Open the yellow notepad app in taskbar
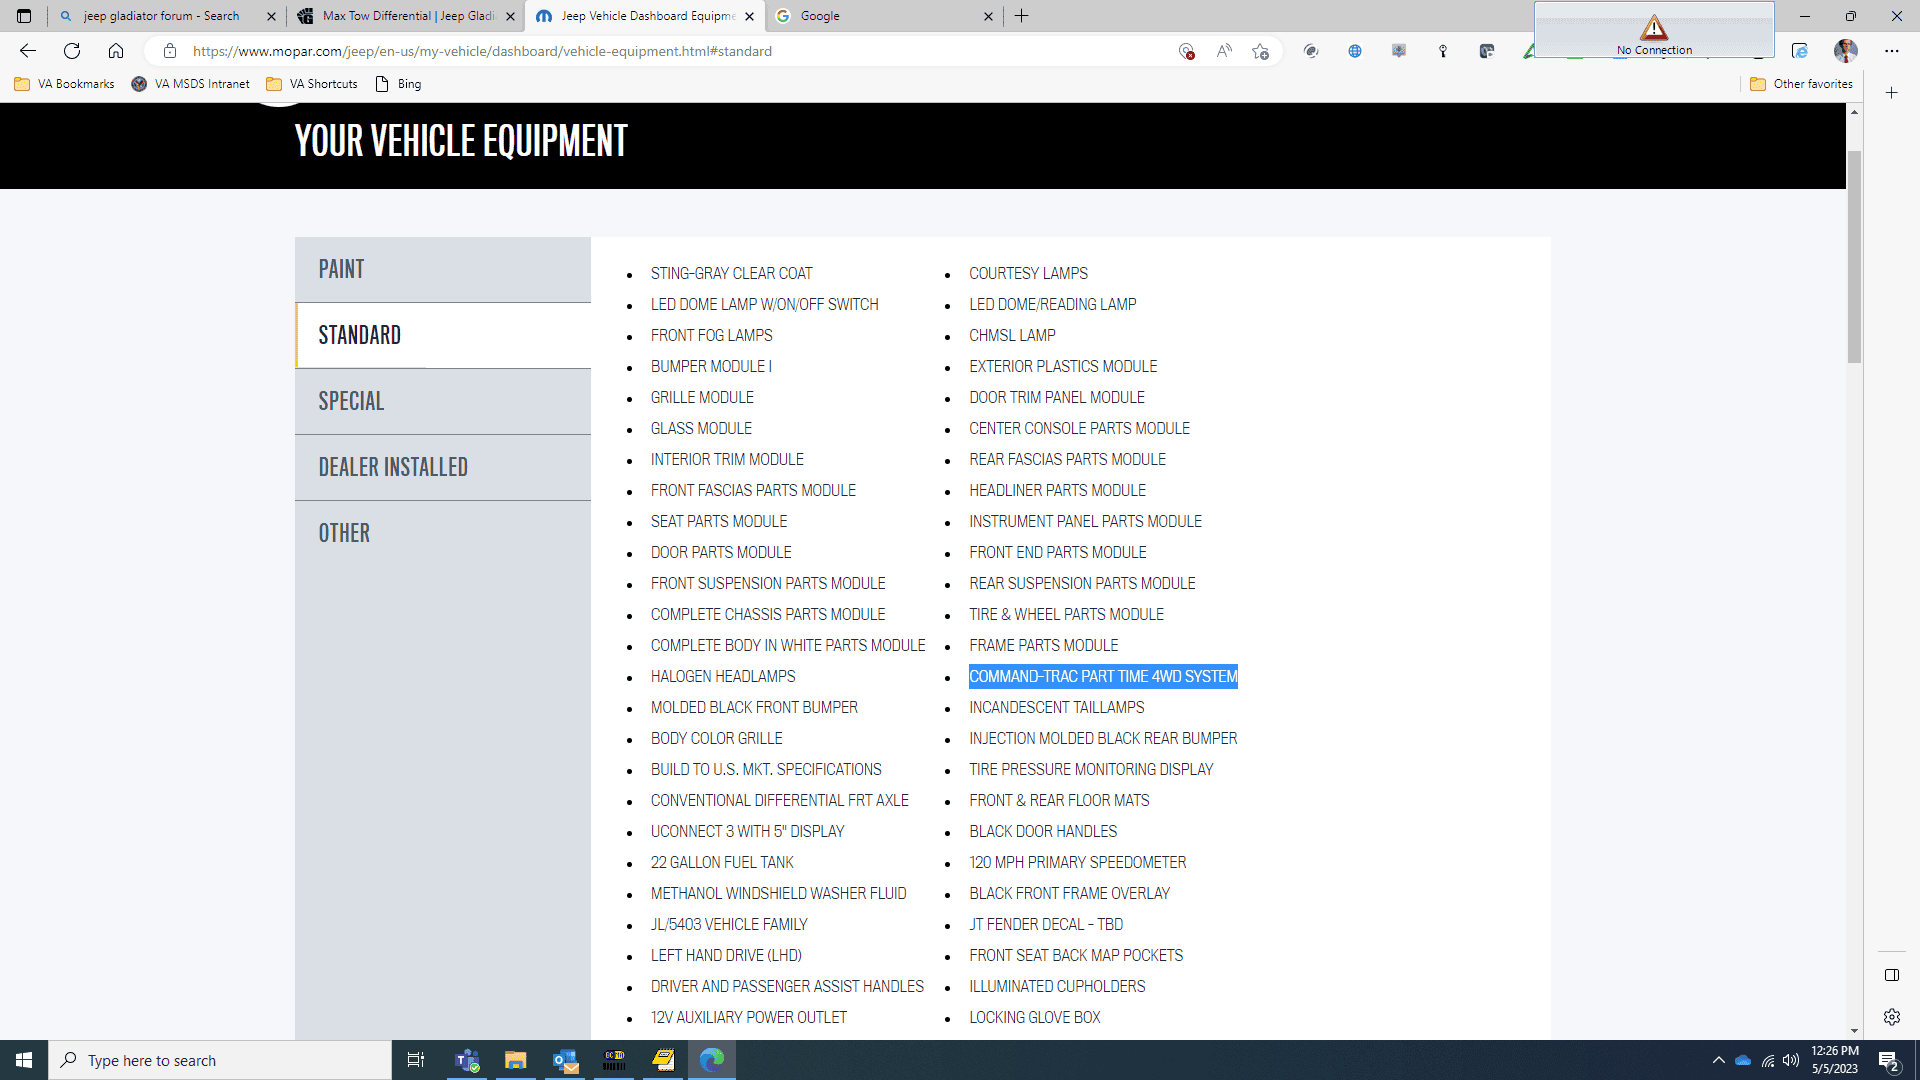The width and height of the screenshot is (1920, 1080). tap(663, 1060)
